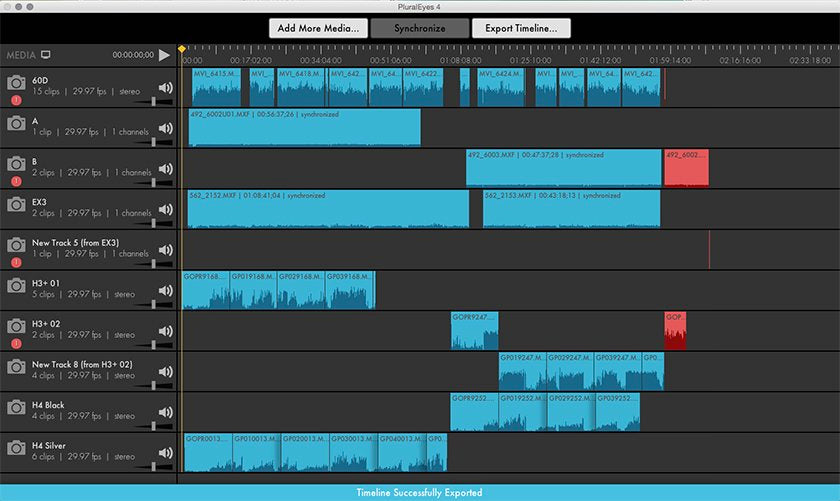Toggle the H4 Black track speaker
The width and height of the screenshot is (840, 501).
(x=166, y=412)
